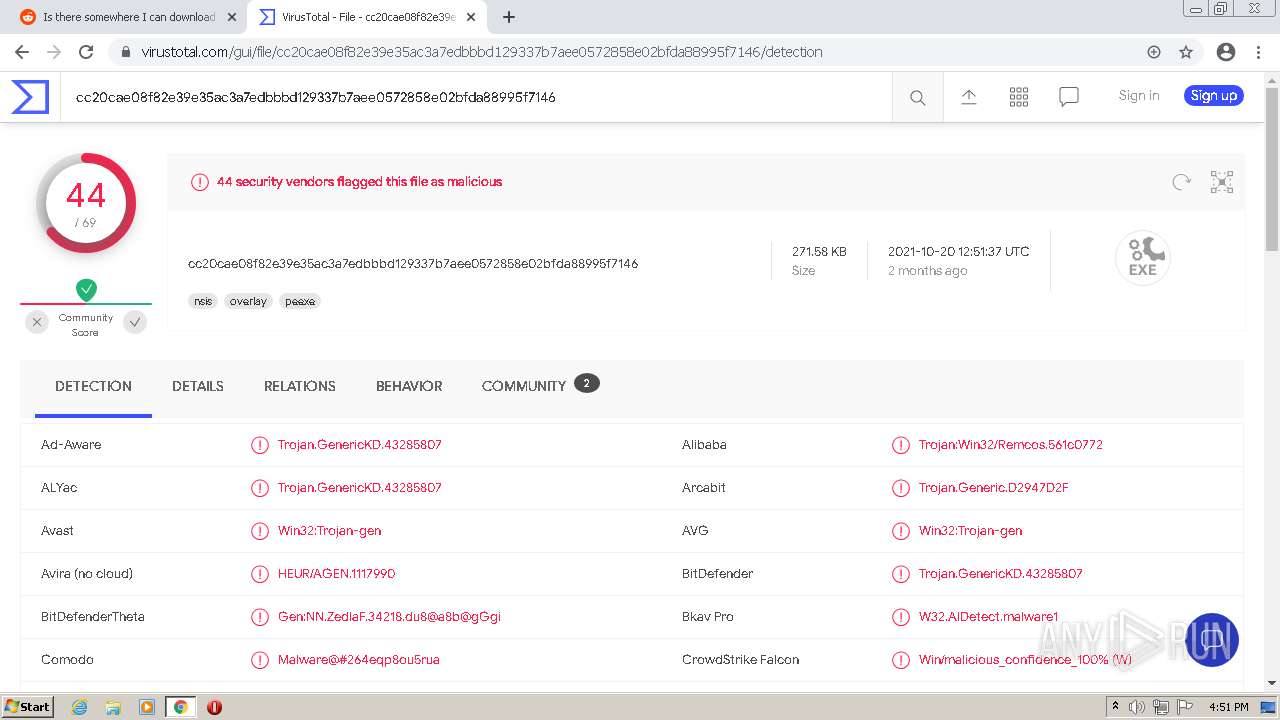Click the peexe tag
Viewport: 1280px width, 720px height.
[x=299, y=301]
